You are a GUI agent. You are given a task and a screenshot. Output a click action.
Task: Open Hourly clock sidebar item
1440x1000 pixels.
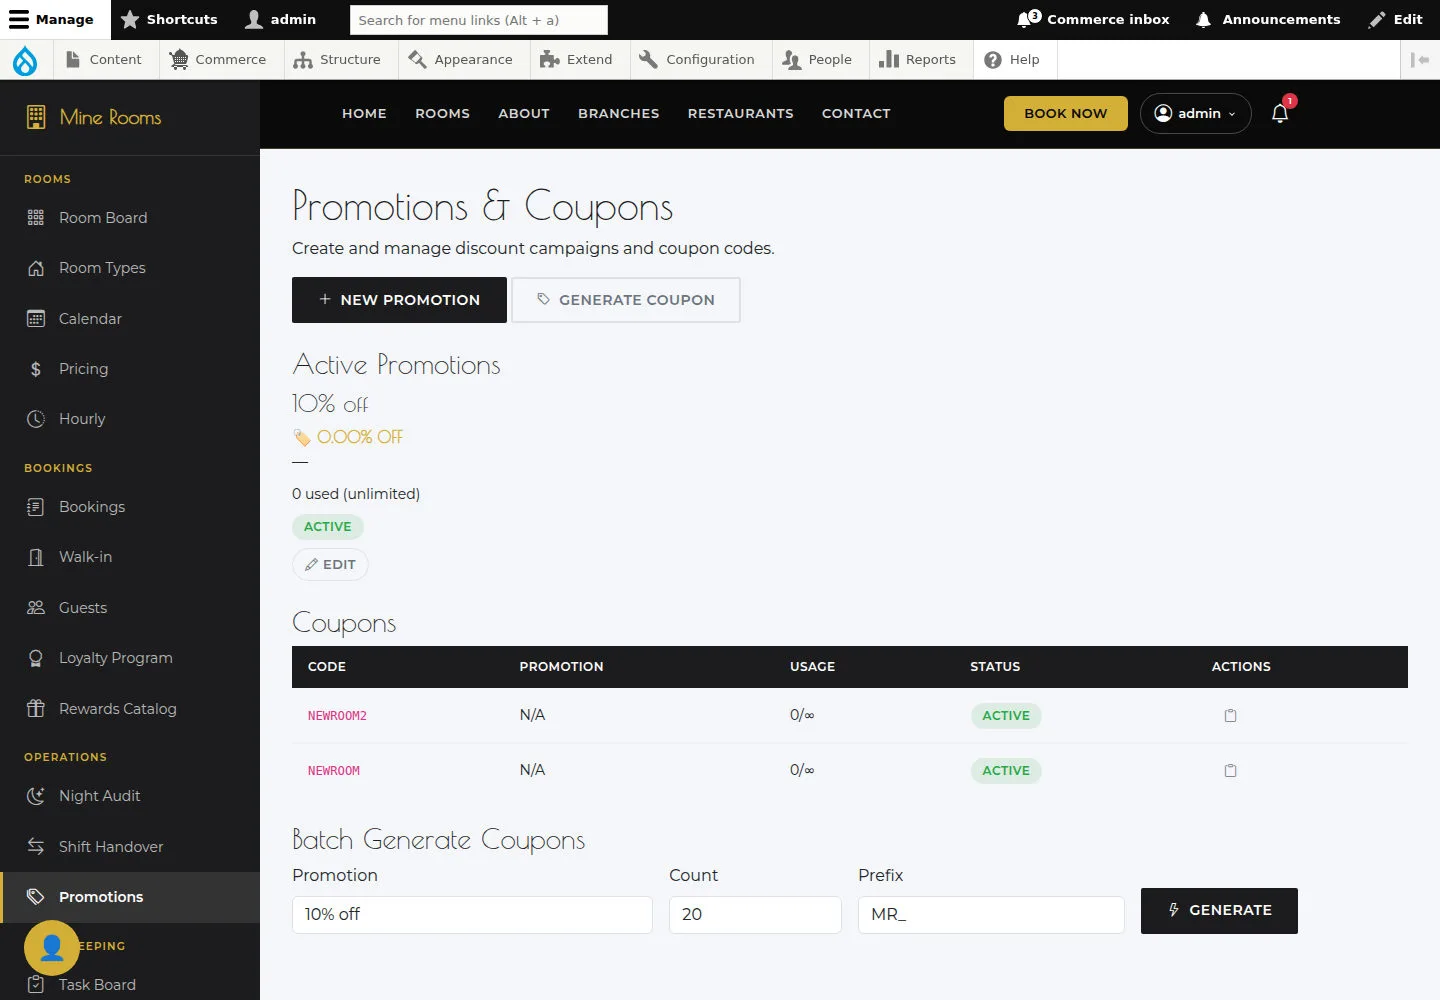click(130, 419)
